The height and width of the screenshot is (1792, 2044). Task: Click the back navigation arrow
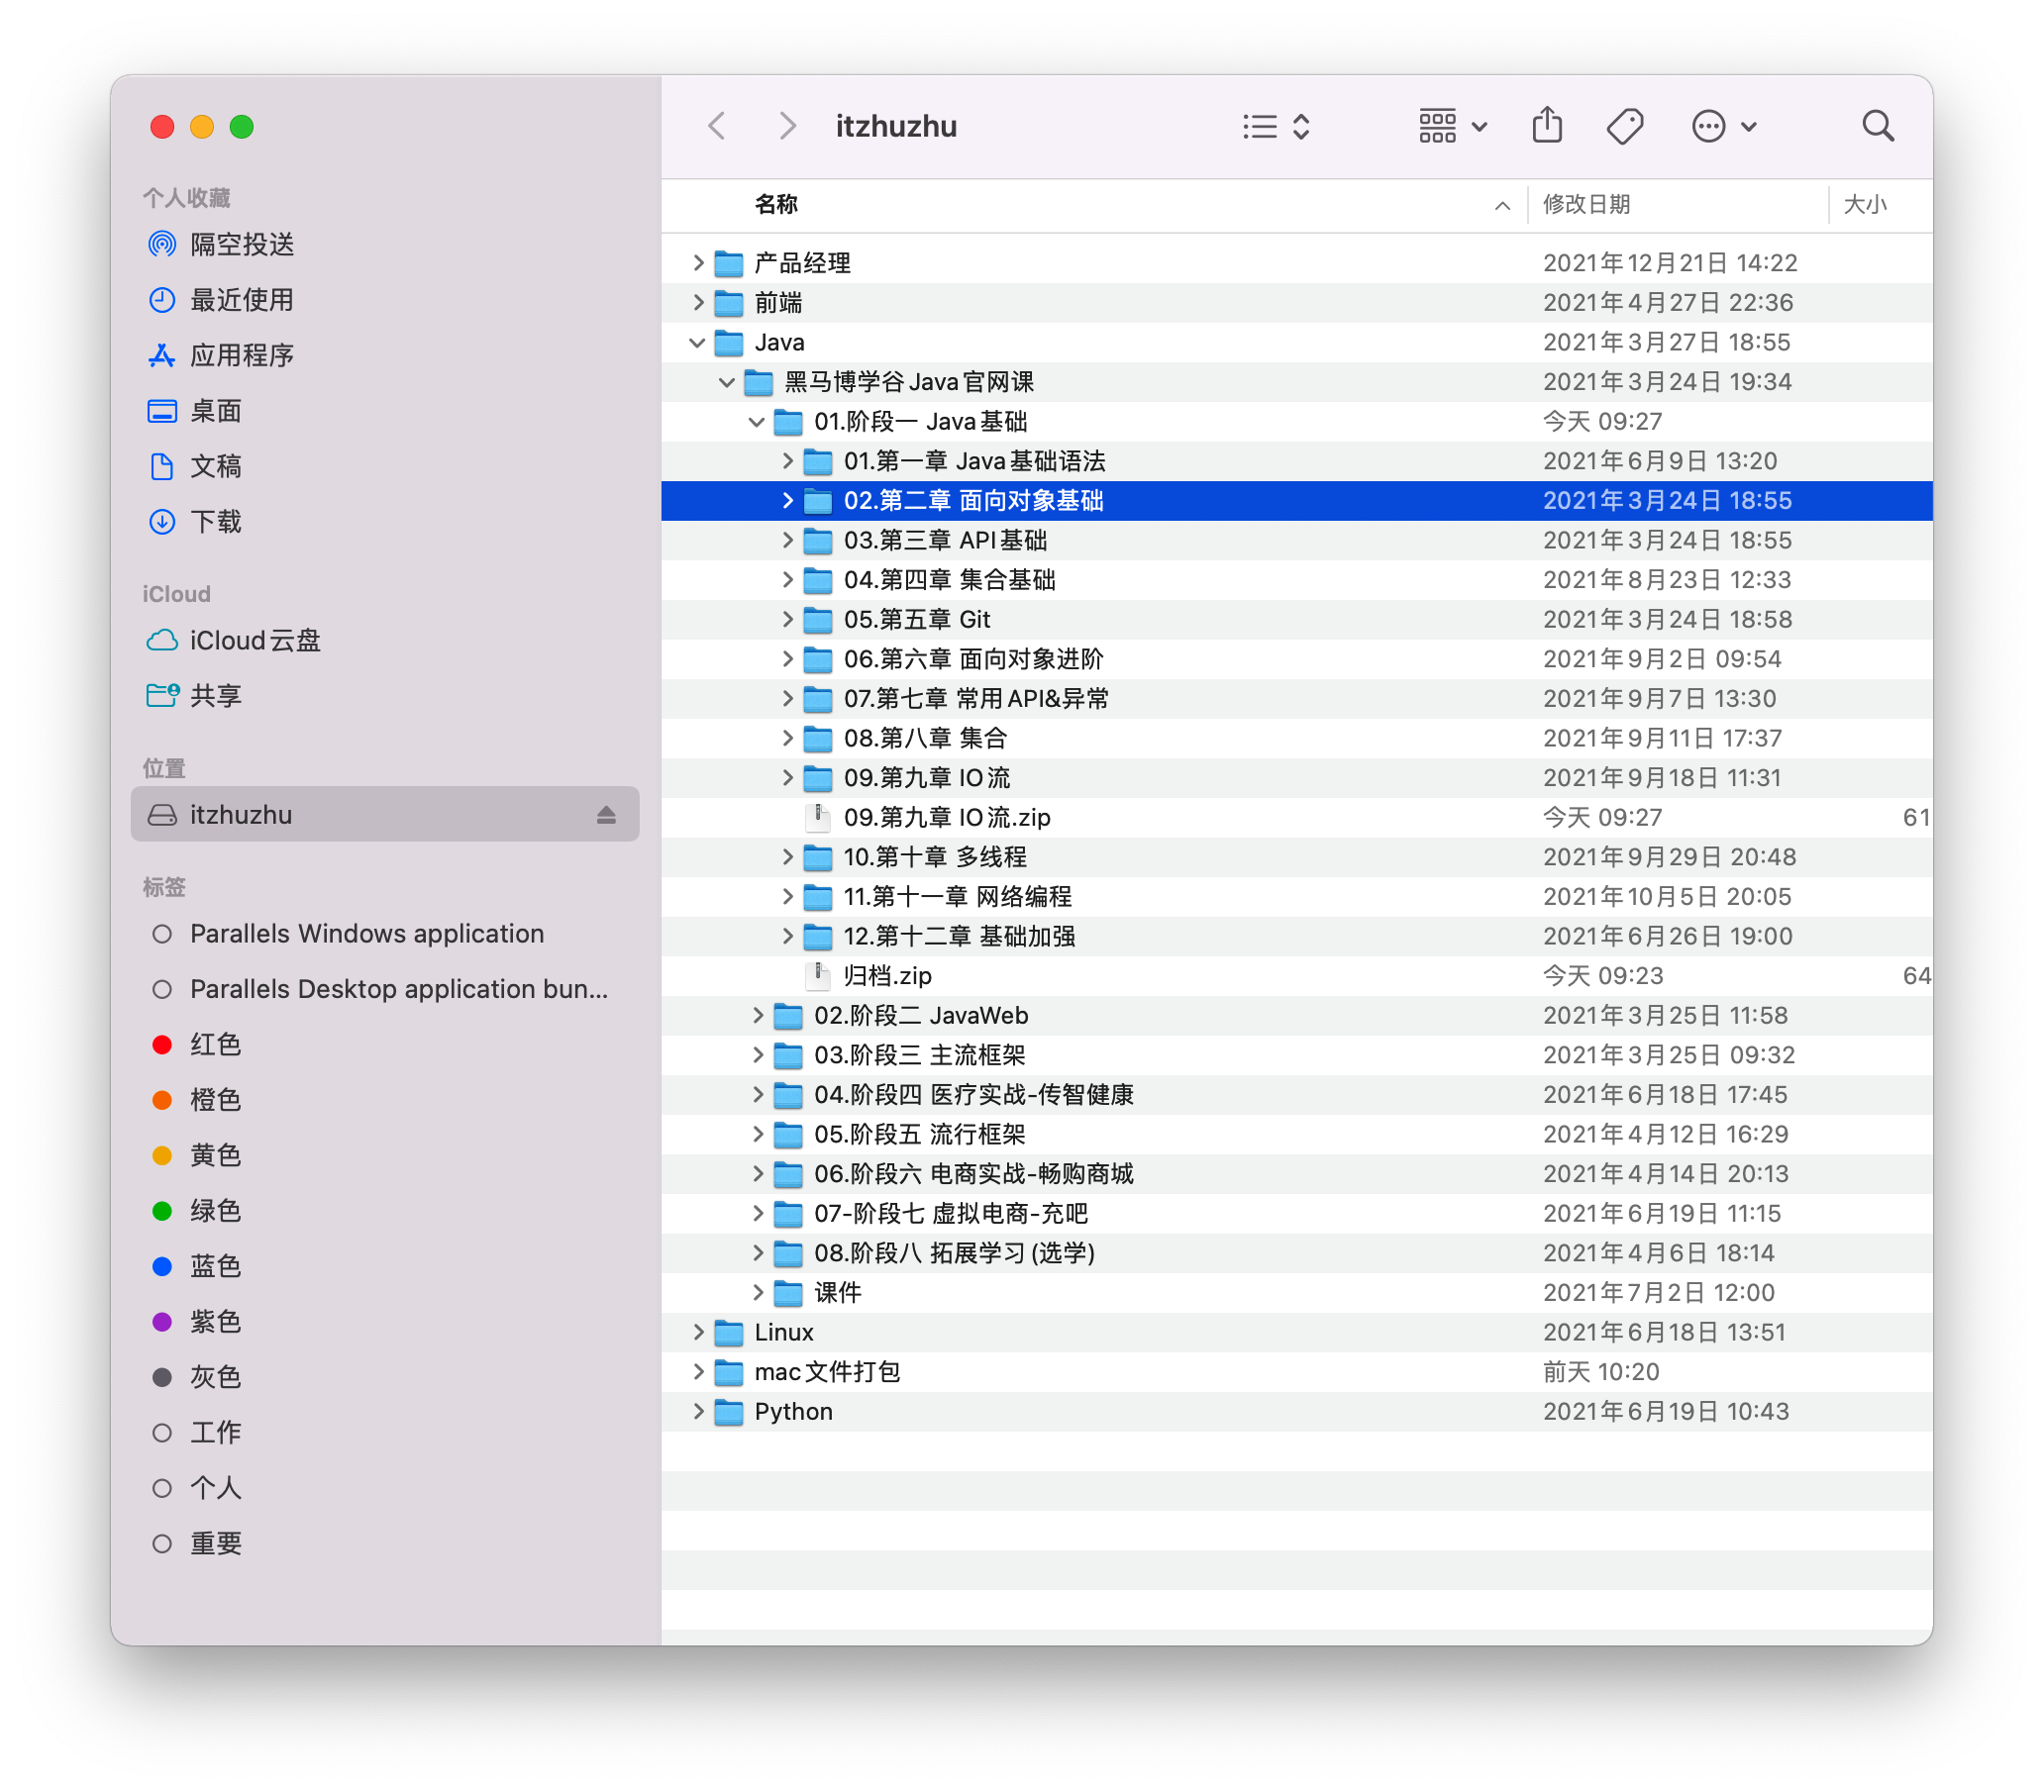pos(717,126)
